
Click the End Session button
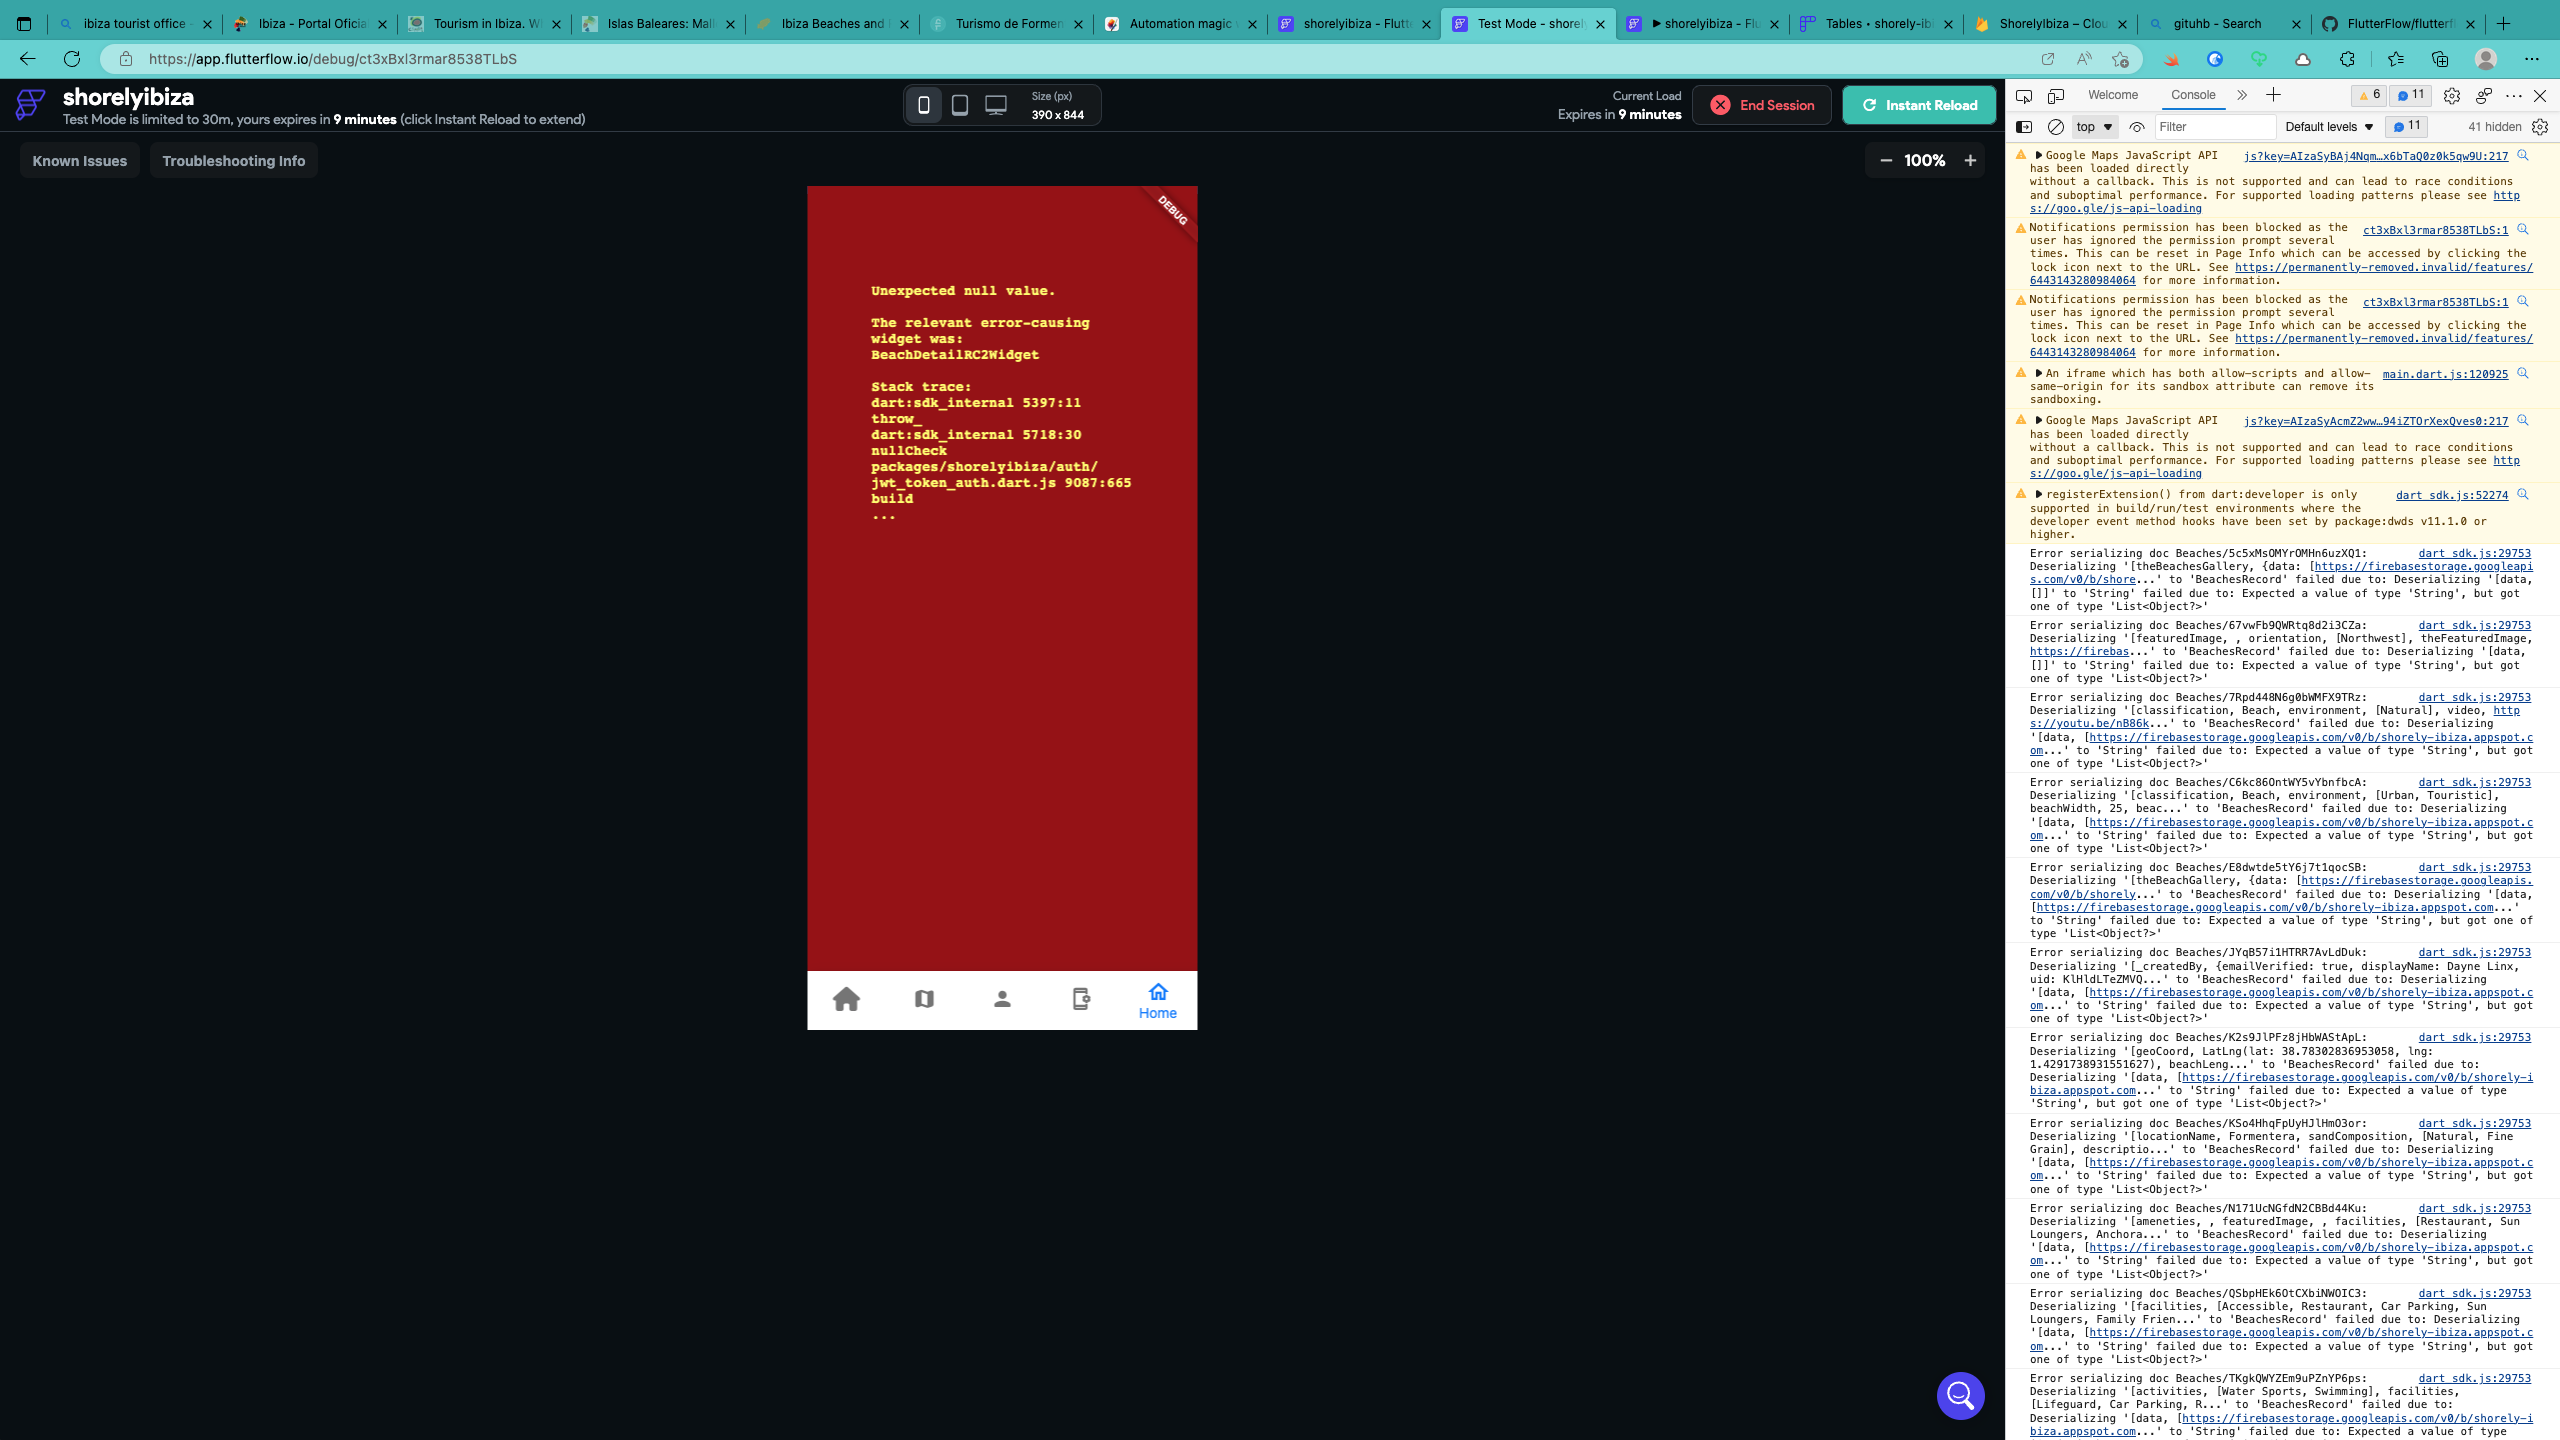click(x=1762, y=104)
